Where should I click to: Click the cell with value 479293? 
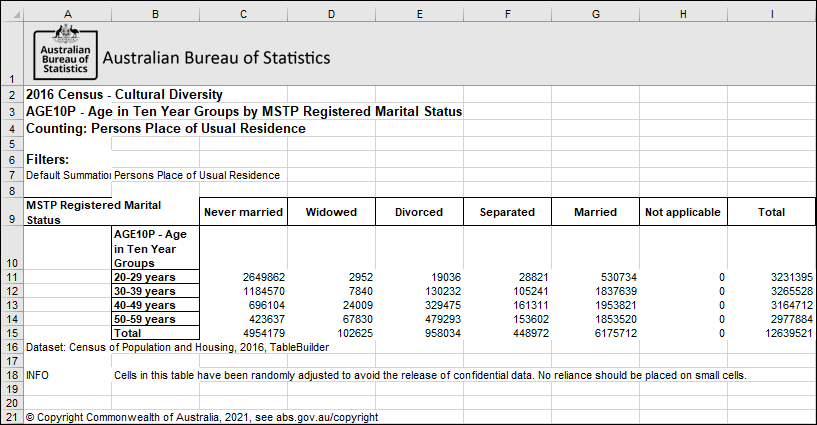pos(419,319)
